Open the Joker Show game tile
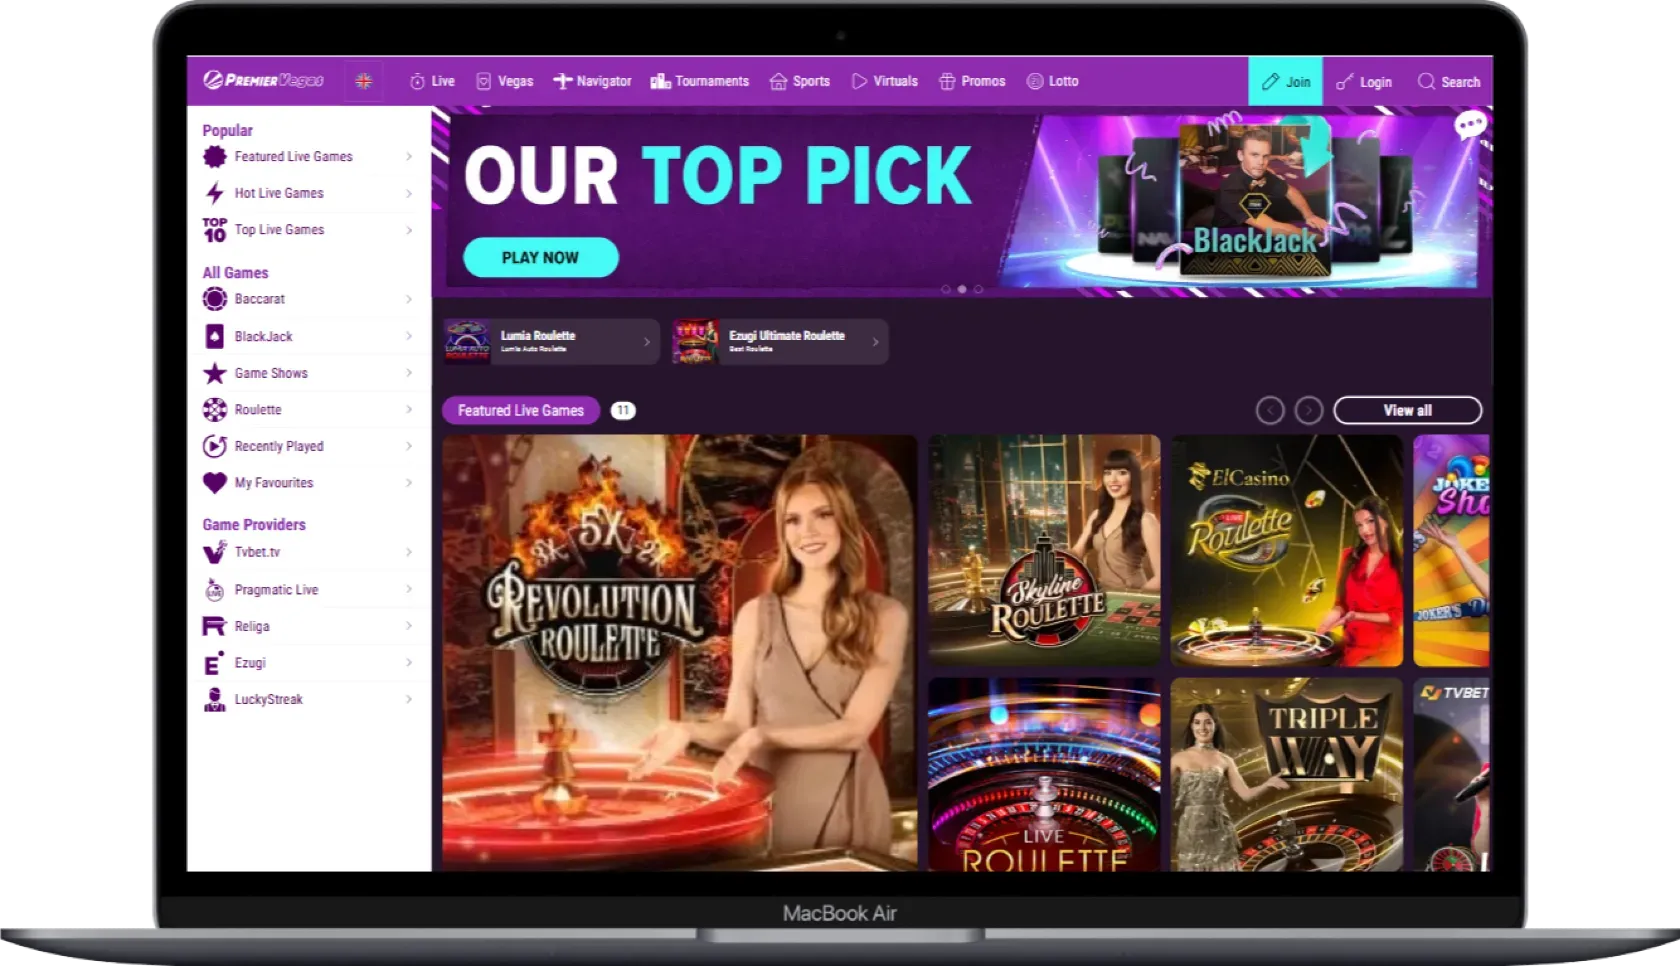The height and width of the screenshot is (966, 1680). click(x=1452, y=550)
